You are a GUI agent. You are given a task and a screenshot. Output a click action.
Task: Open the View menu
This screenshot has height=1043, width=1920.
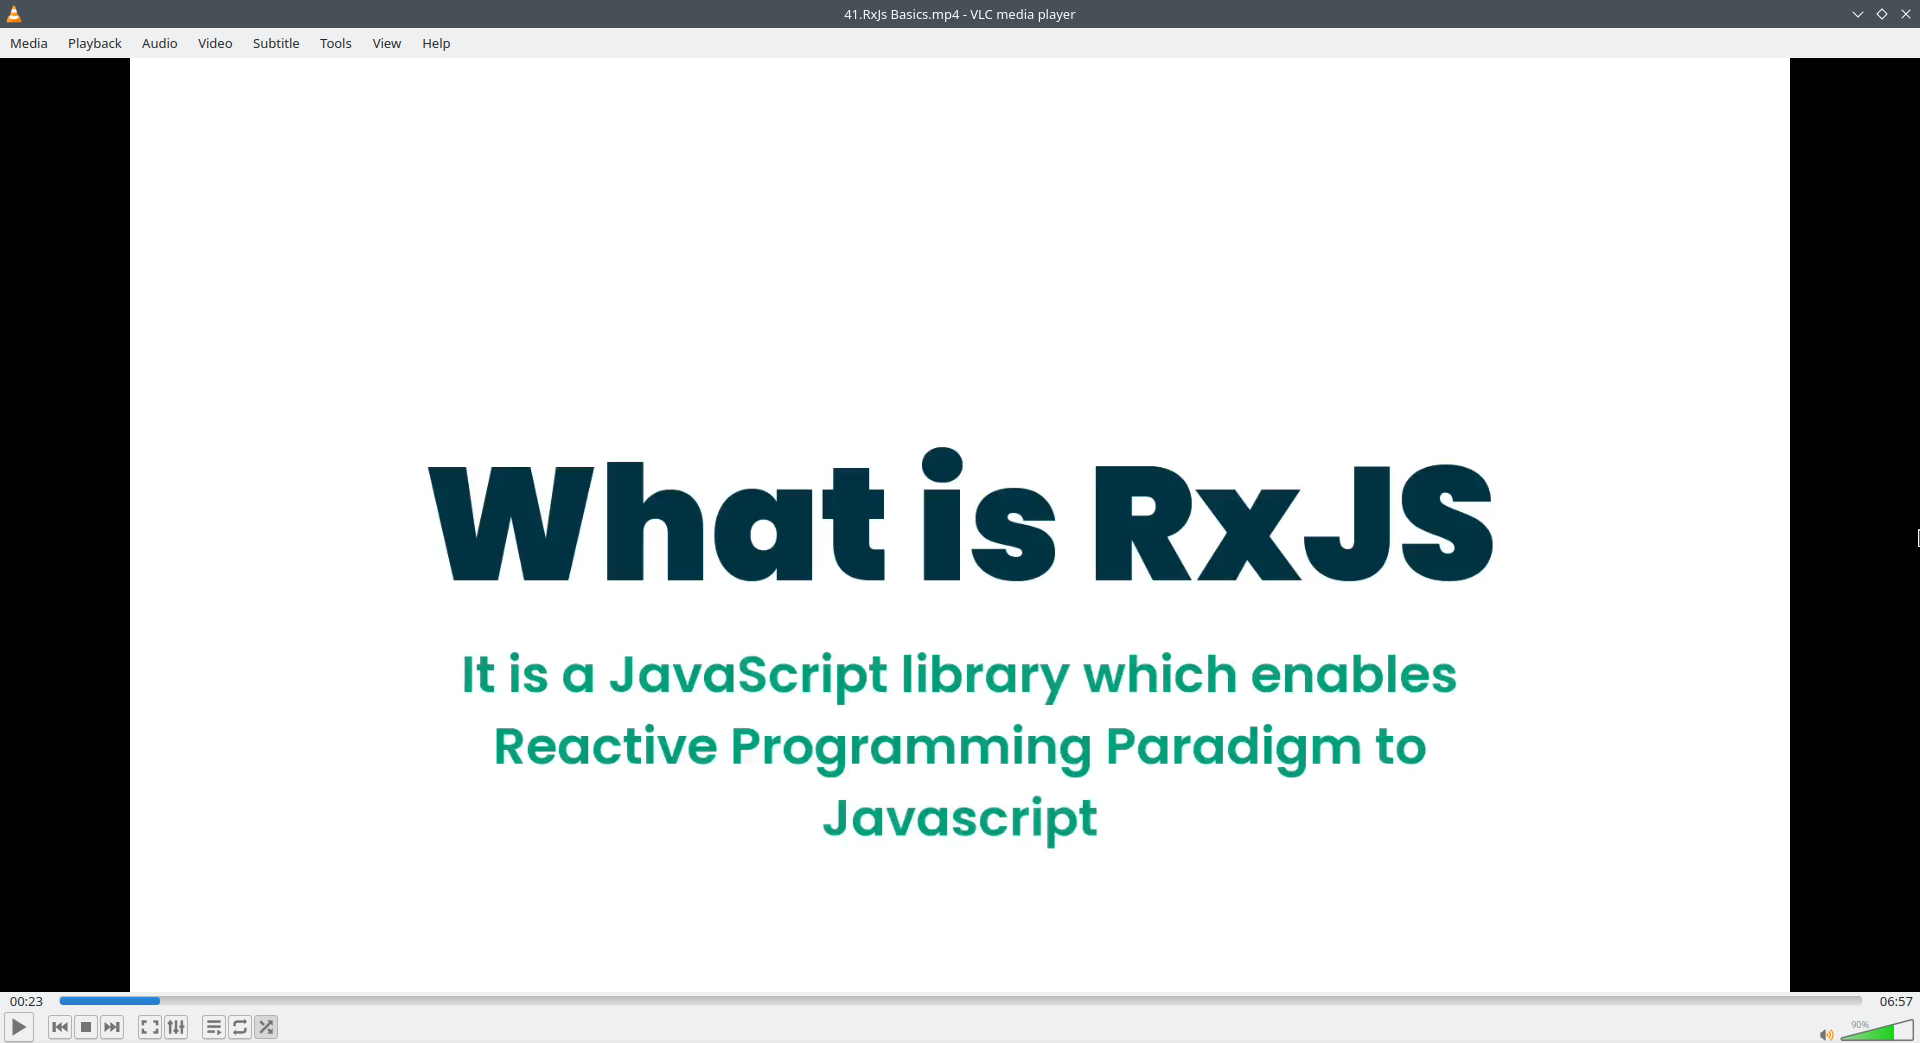click(x=387, y=43)
